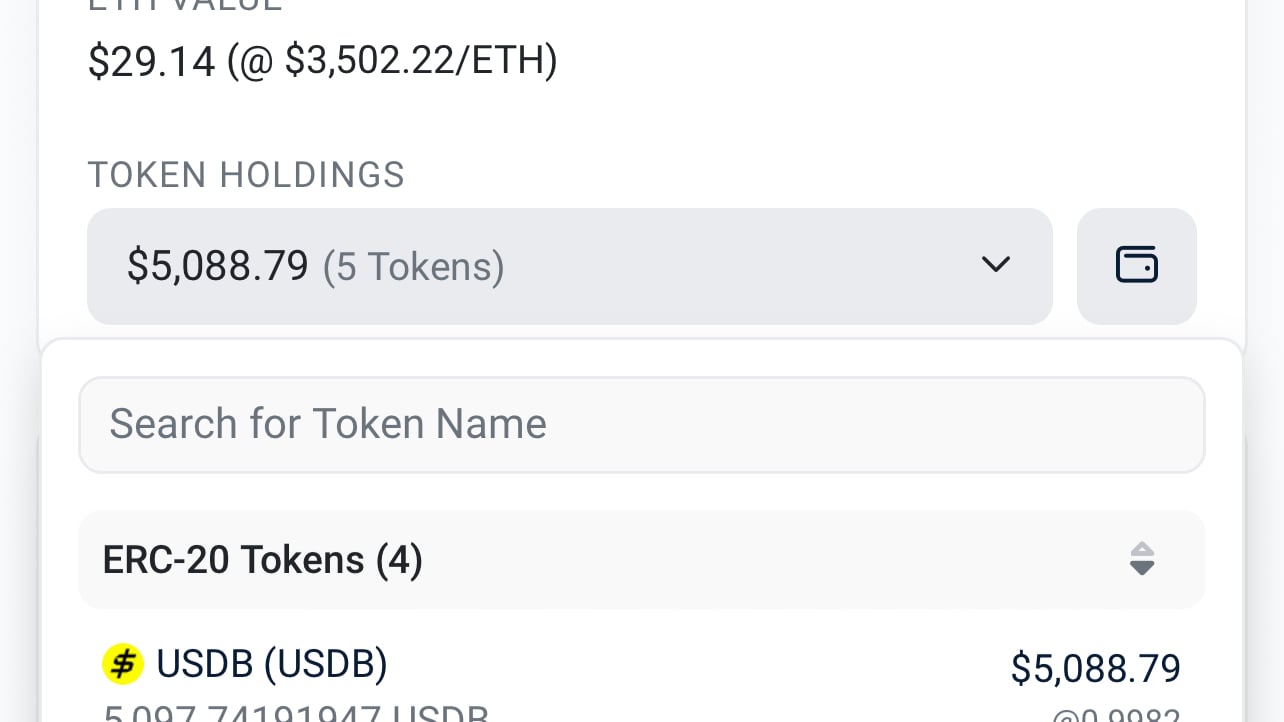Open the $5,088.79 (5 Tokens) dropdown

click(570, 266)
